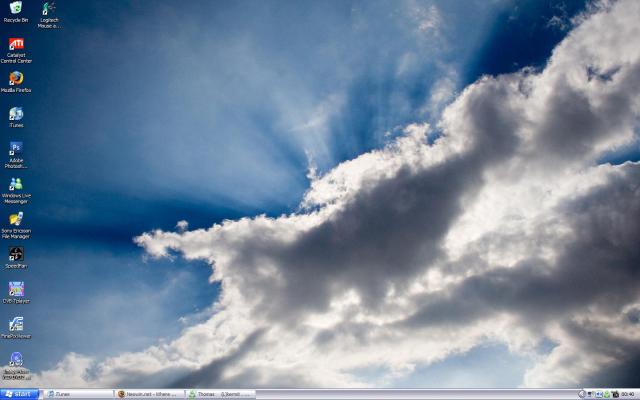Screen dimensions: 640x400
Task: Launch the SpeedFan desktop shortcut
Action: (16, 258)
